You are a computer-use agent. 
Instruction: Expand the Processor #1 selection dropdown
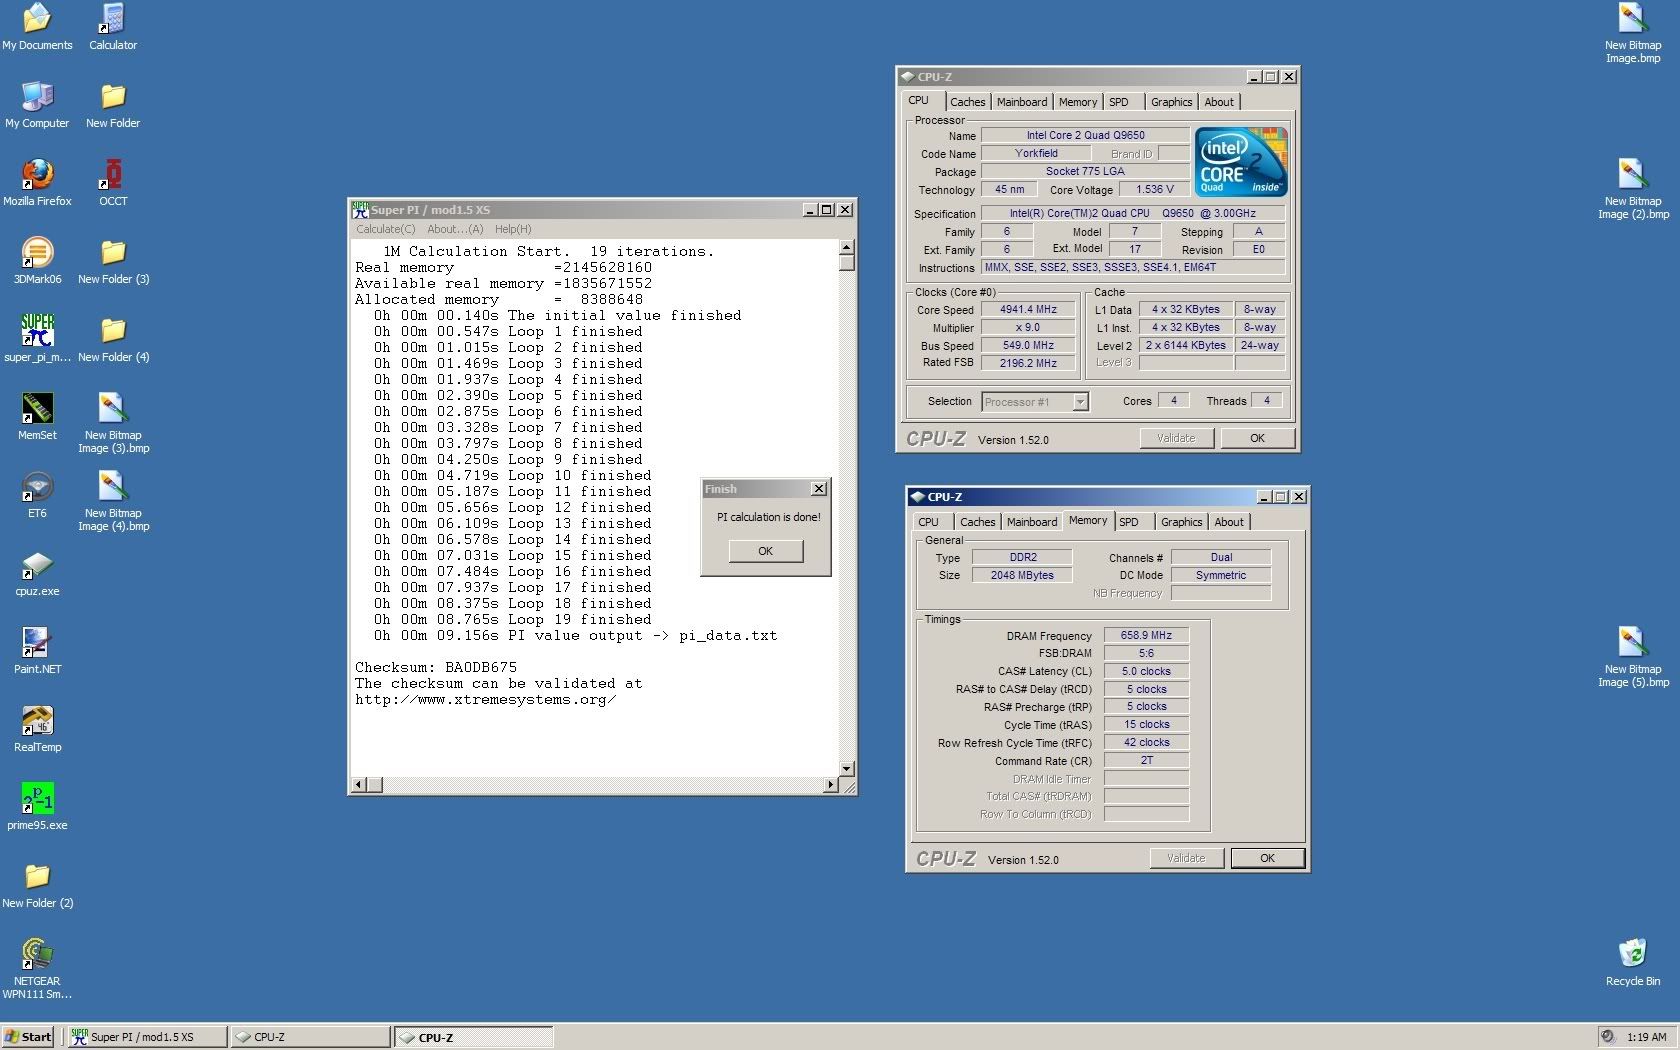[1080, 401]
